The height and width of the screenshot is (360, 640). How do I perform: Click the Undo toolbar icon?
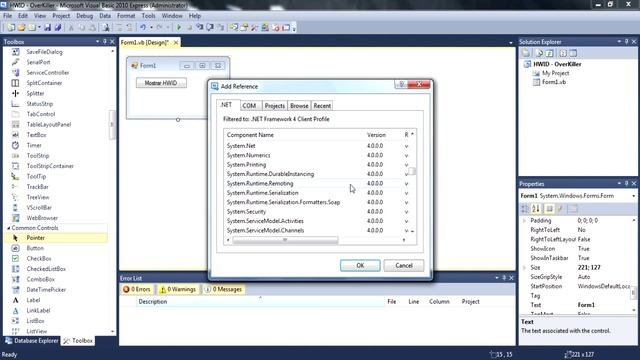[143, 28]
